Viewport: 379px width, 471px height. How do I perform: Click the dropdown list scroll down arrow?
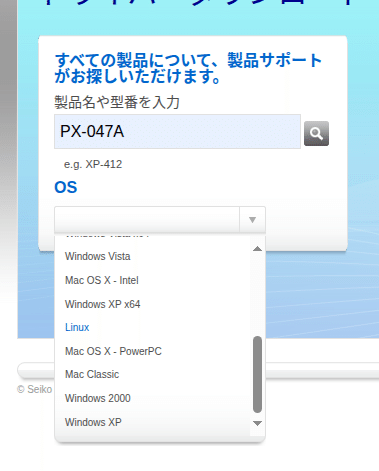coord(257,423)
